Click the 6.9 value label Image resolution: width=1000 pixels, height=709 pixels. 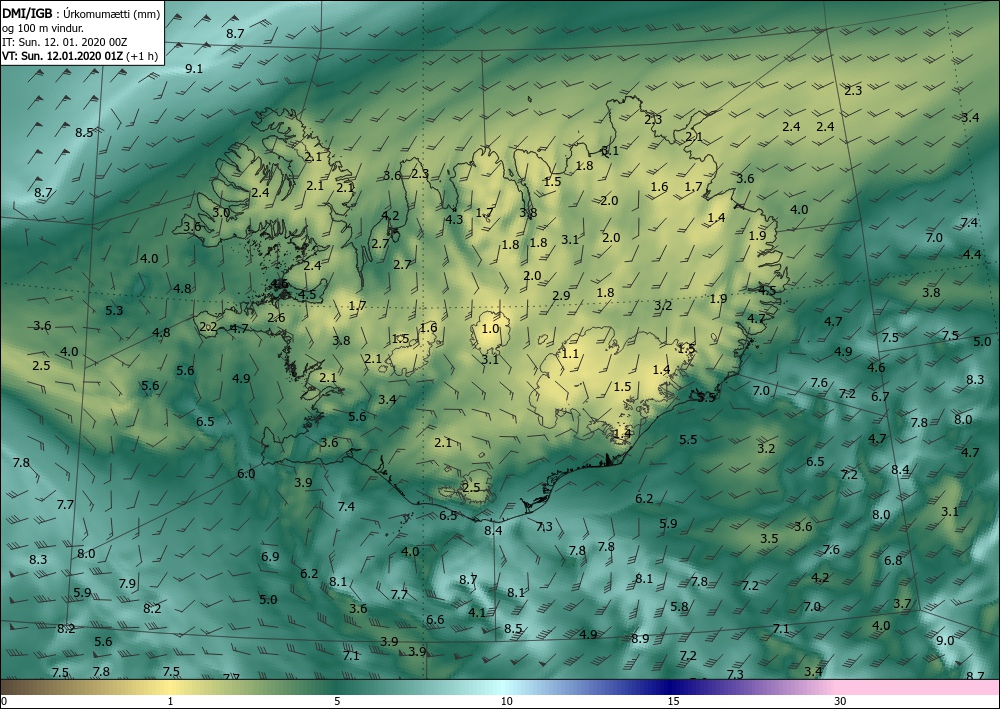[270, 557]
